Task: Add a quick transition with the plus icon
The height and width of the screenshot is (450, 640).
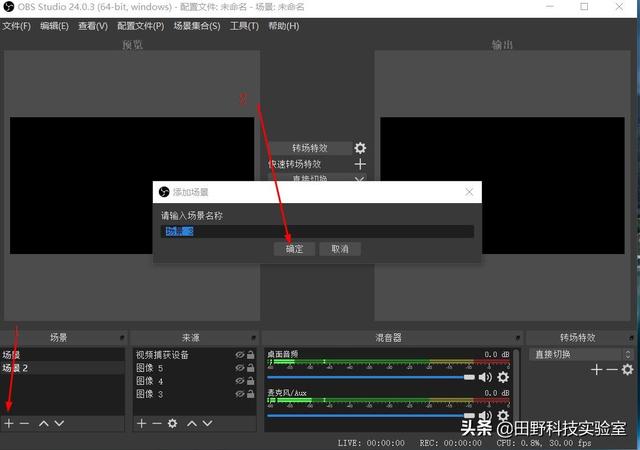Action: coord(360,164)
